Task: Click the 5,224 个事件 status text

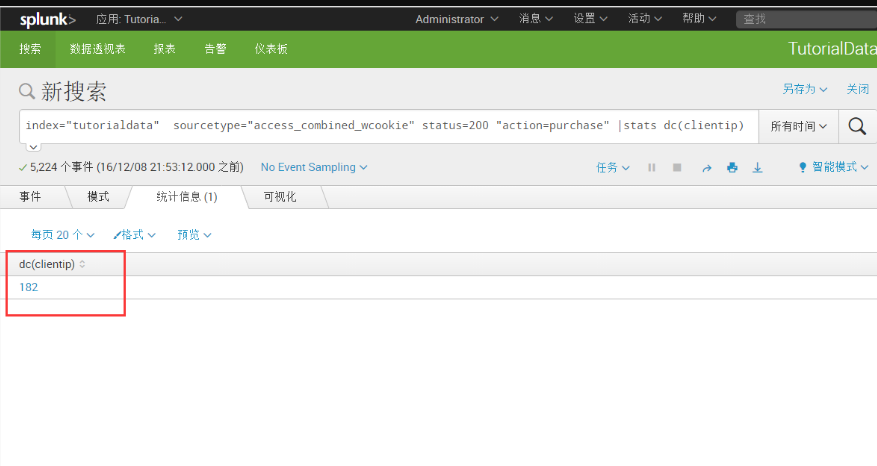Action: pos(136,167)
